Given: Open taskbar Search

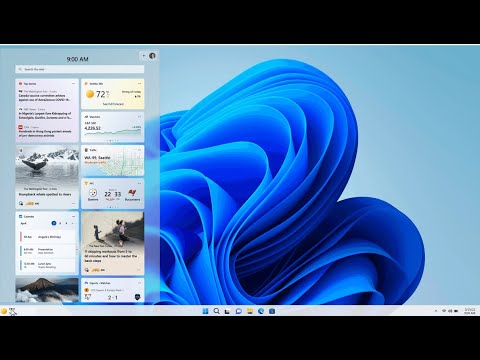Looking at the screenshot, I should pos(216,311).
